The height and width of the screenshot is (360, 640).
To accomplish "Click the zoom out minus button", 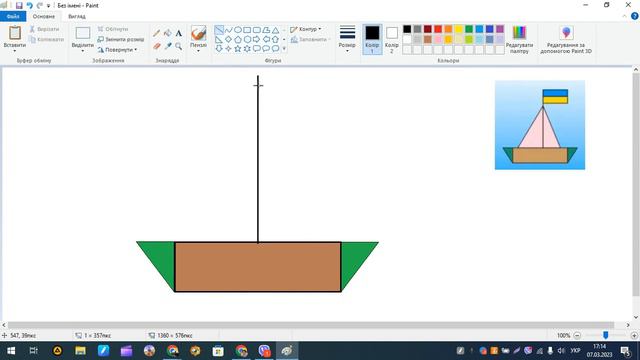I will (x=577, y=336).
